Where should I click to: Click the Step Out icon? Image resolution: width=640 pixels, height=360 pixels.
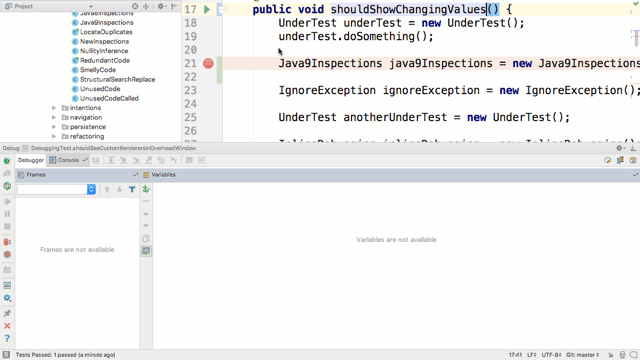point(149,160)
